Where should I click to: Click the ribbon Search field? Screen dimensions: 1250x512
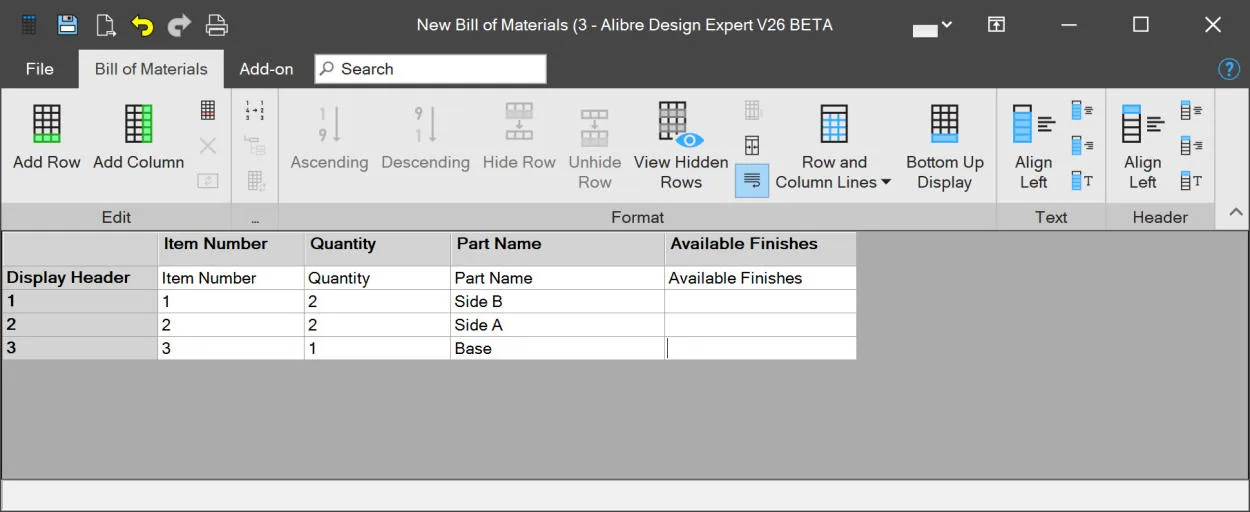click(430, 69)
